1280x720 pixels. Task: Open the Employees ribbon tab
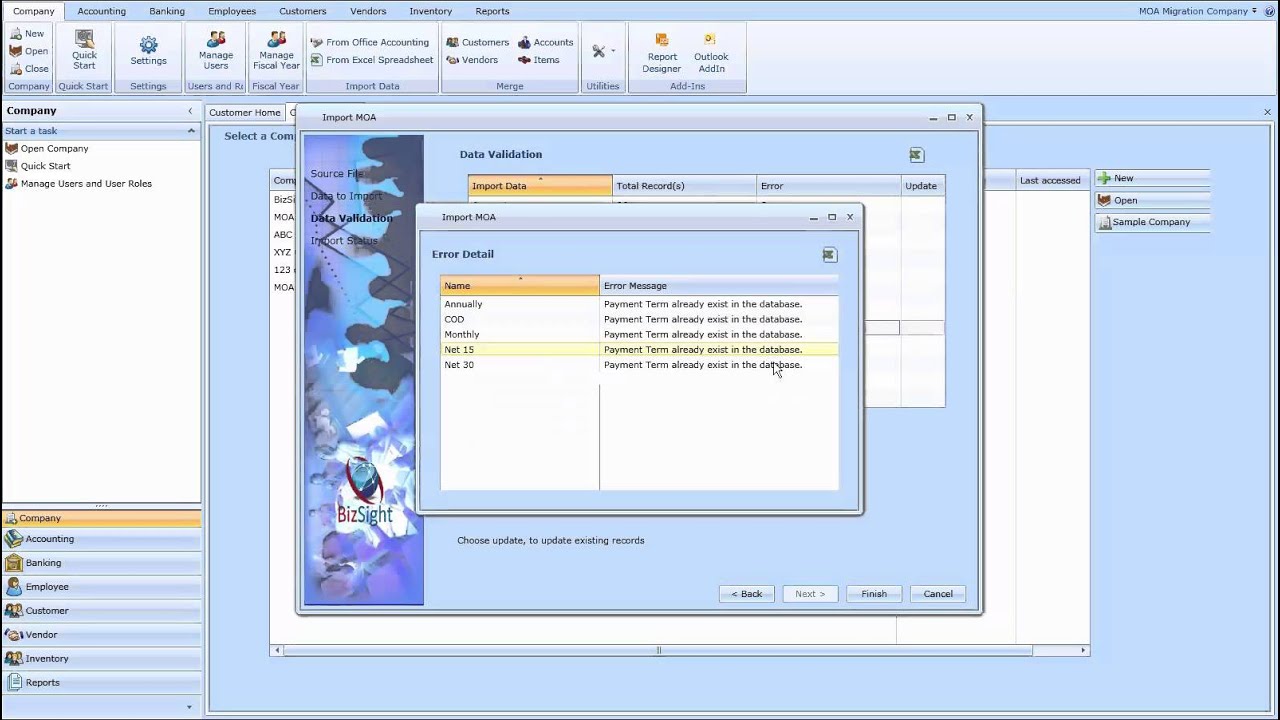232,11
